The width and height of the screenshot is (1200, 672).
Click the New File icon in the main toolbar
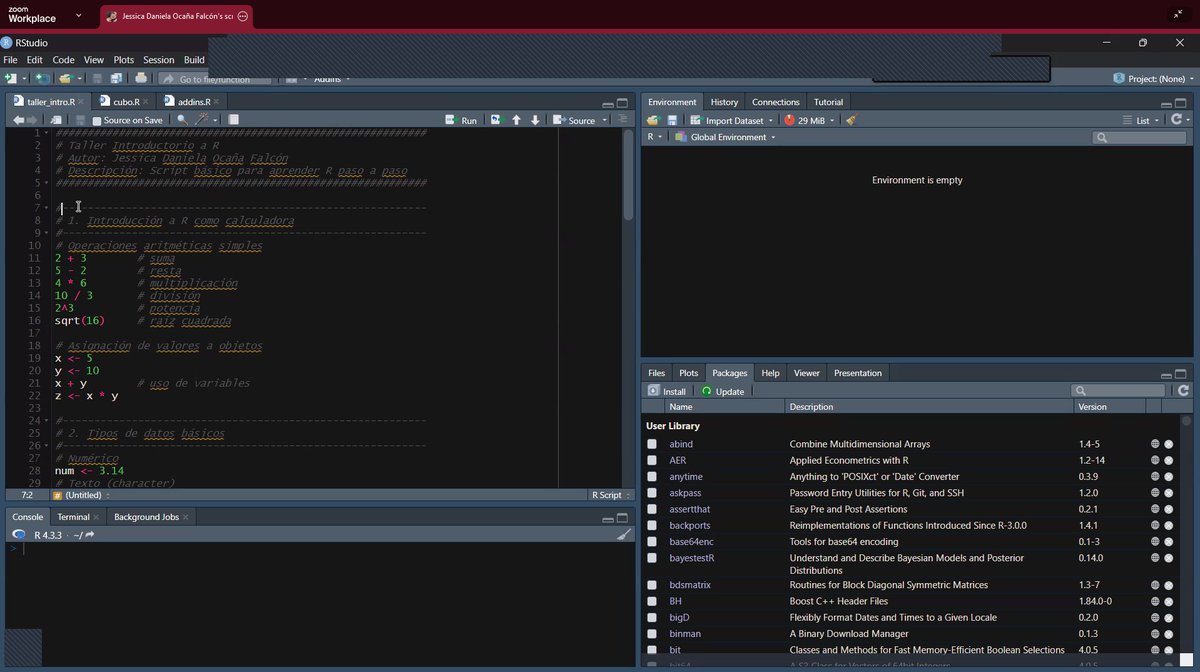[x=10, y=78]
